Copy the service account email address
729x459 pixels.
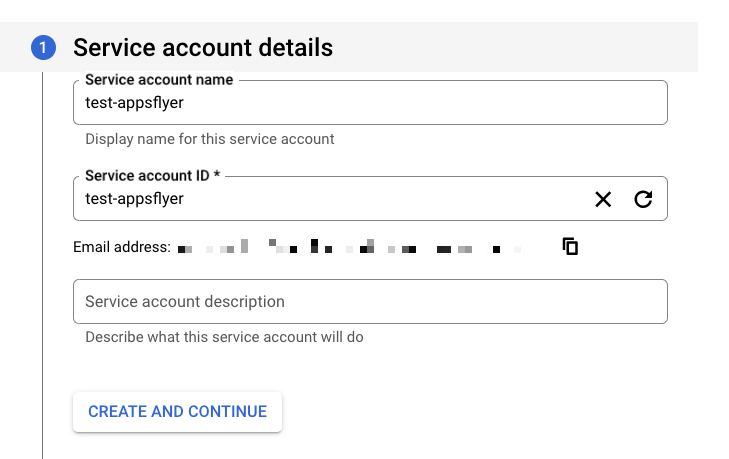coord(570,246)
